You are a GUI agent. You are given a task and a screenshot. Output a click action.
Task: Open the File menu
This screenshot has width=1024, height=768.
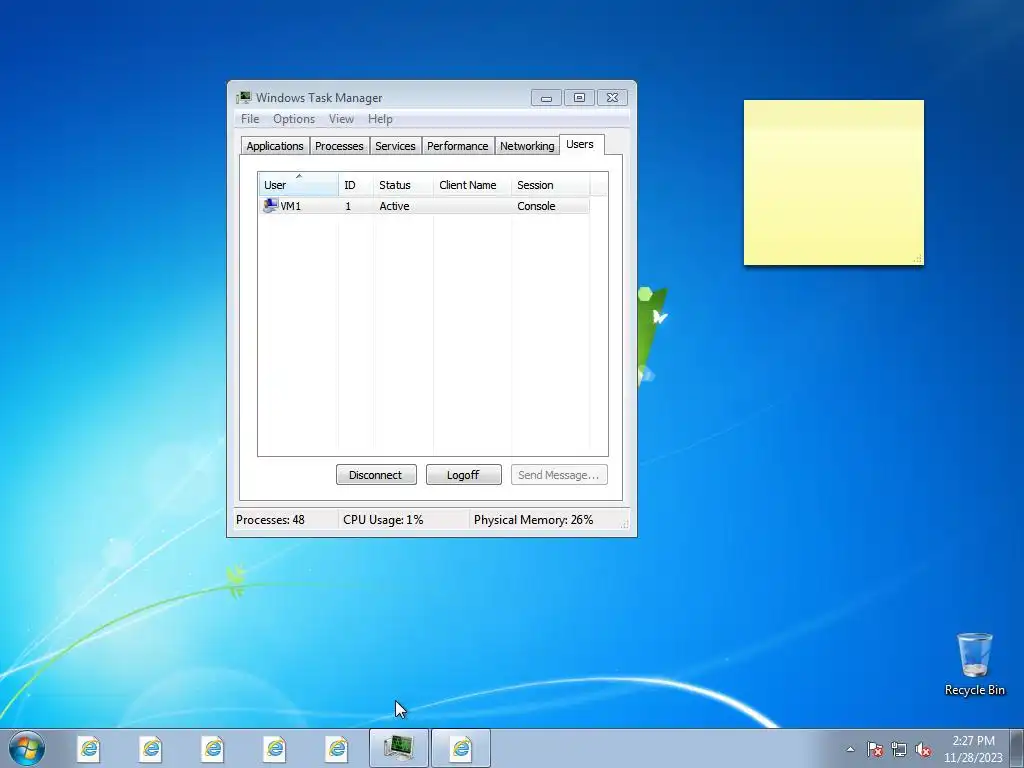tap(250, 119)
